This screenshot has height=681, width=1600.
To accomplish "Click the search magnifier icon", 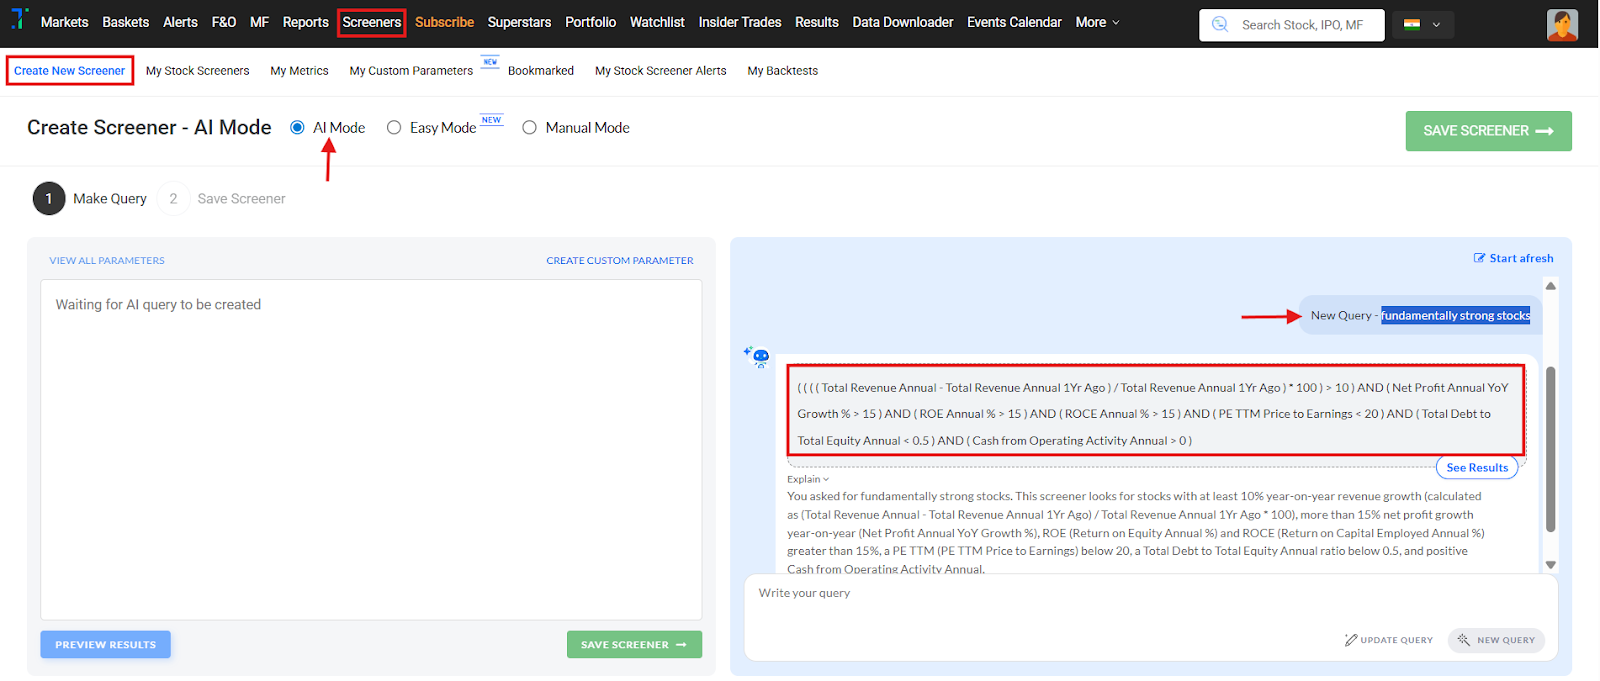I will coord(1220,25).
